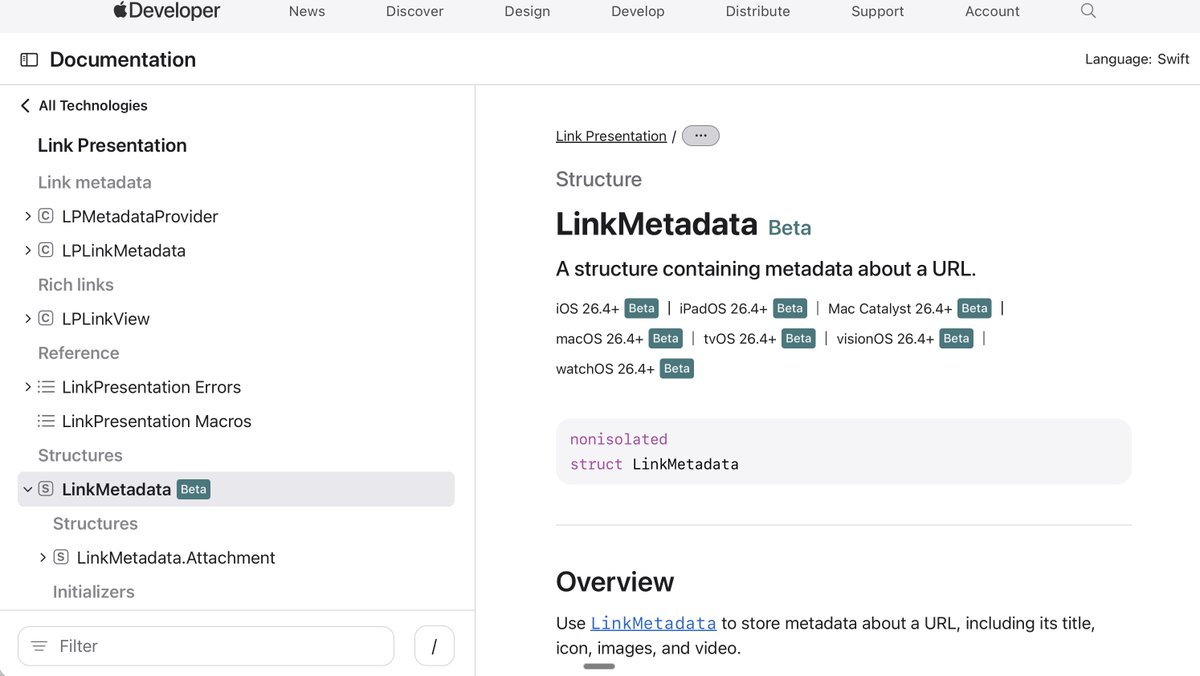This screenshot has width=1200, height=676.
Task: Click the horizontal scroll indicator at page bottom
Action: click(x=599, y=666)
